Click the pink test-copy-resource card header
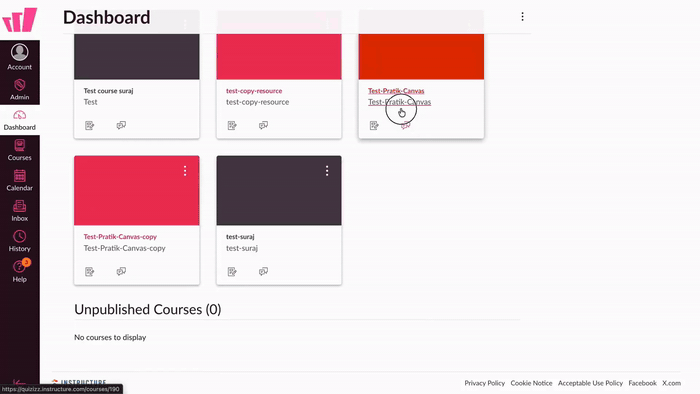The height and width of the screenshot is (394, 700). point(279,57)
